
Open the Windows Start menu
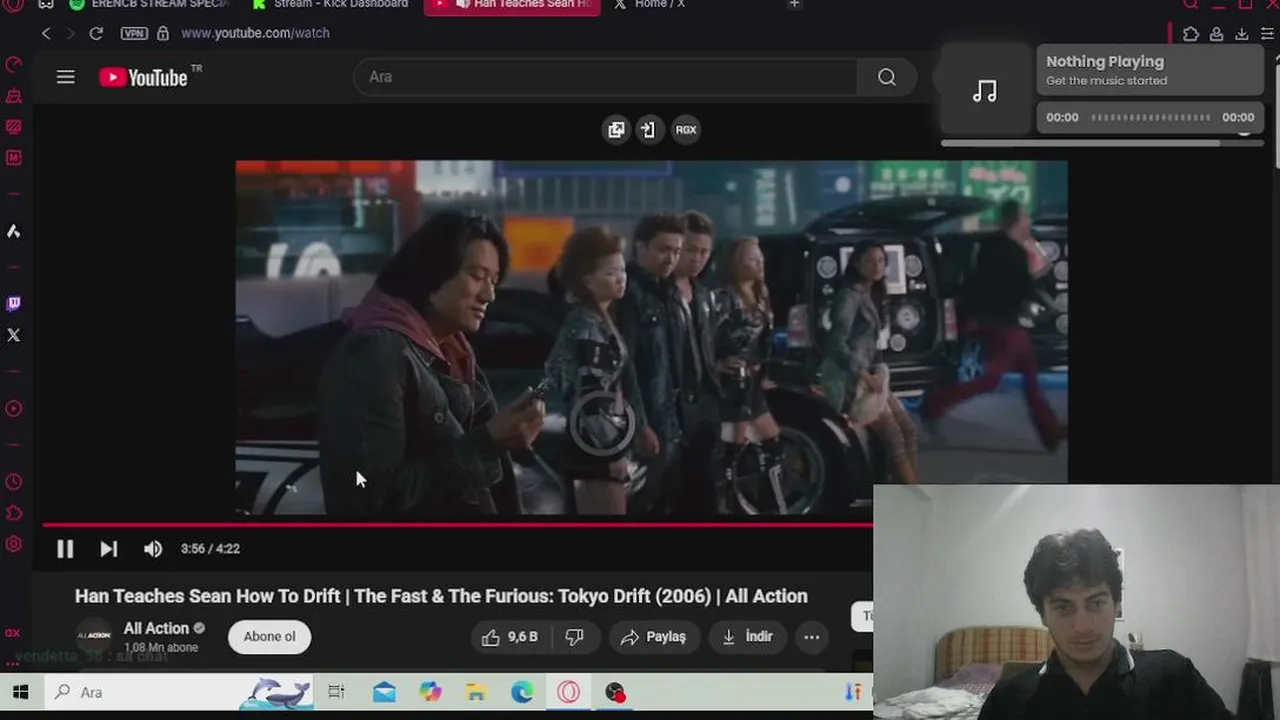(x=20, y=692)
